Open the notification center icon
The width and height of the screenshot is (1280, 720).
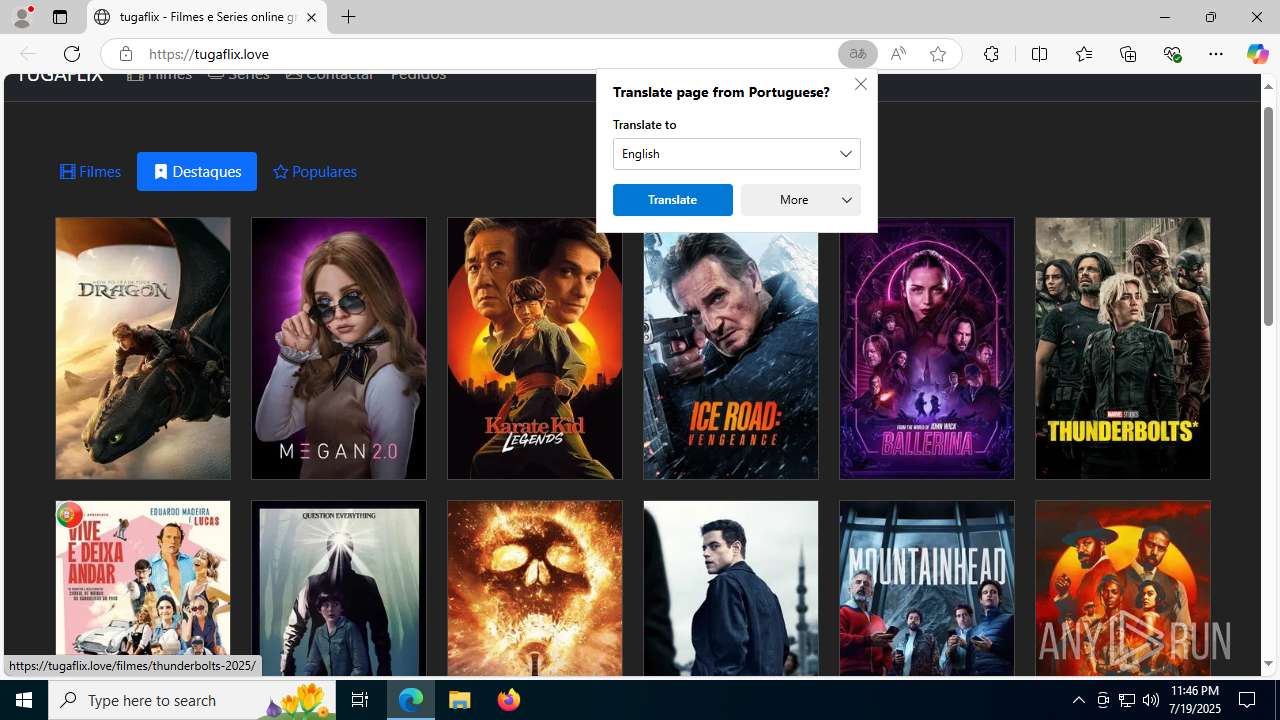[x=1248, y=700]
